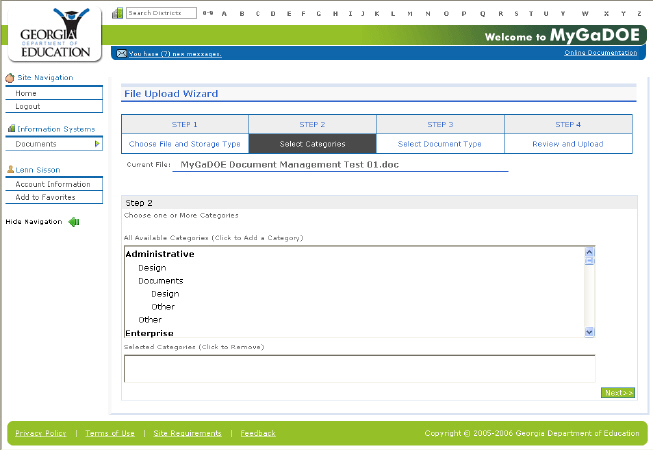Screen dimensions: 653x451
Task: Filter districts by letter G
Action: point(319,13)
